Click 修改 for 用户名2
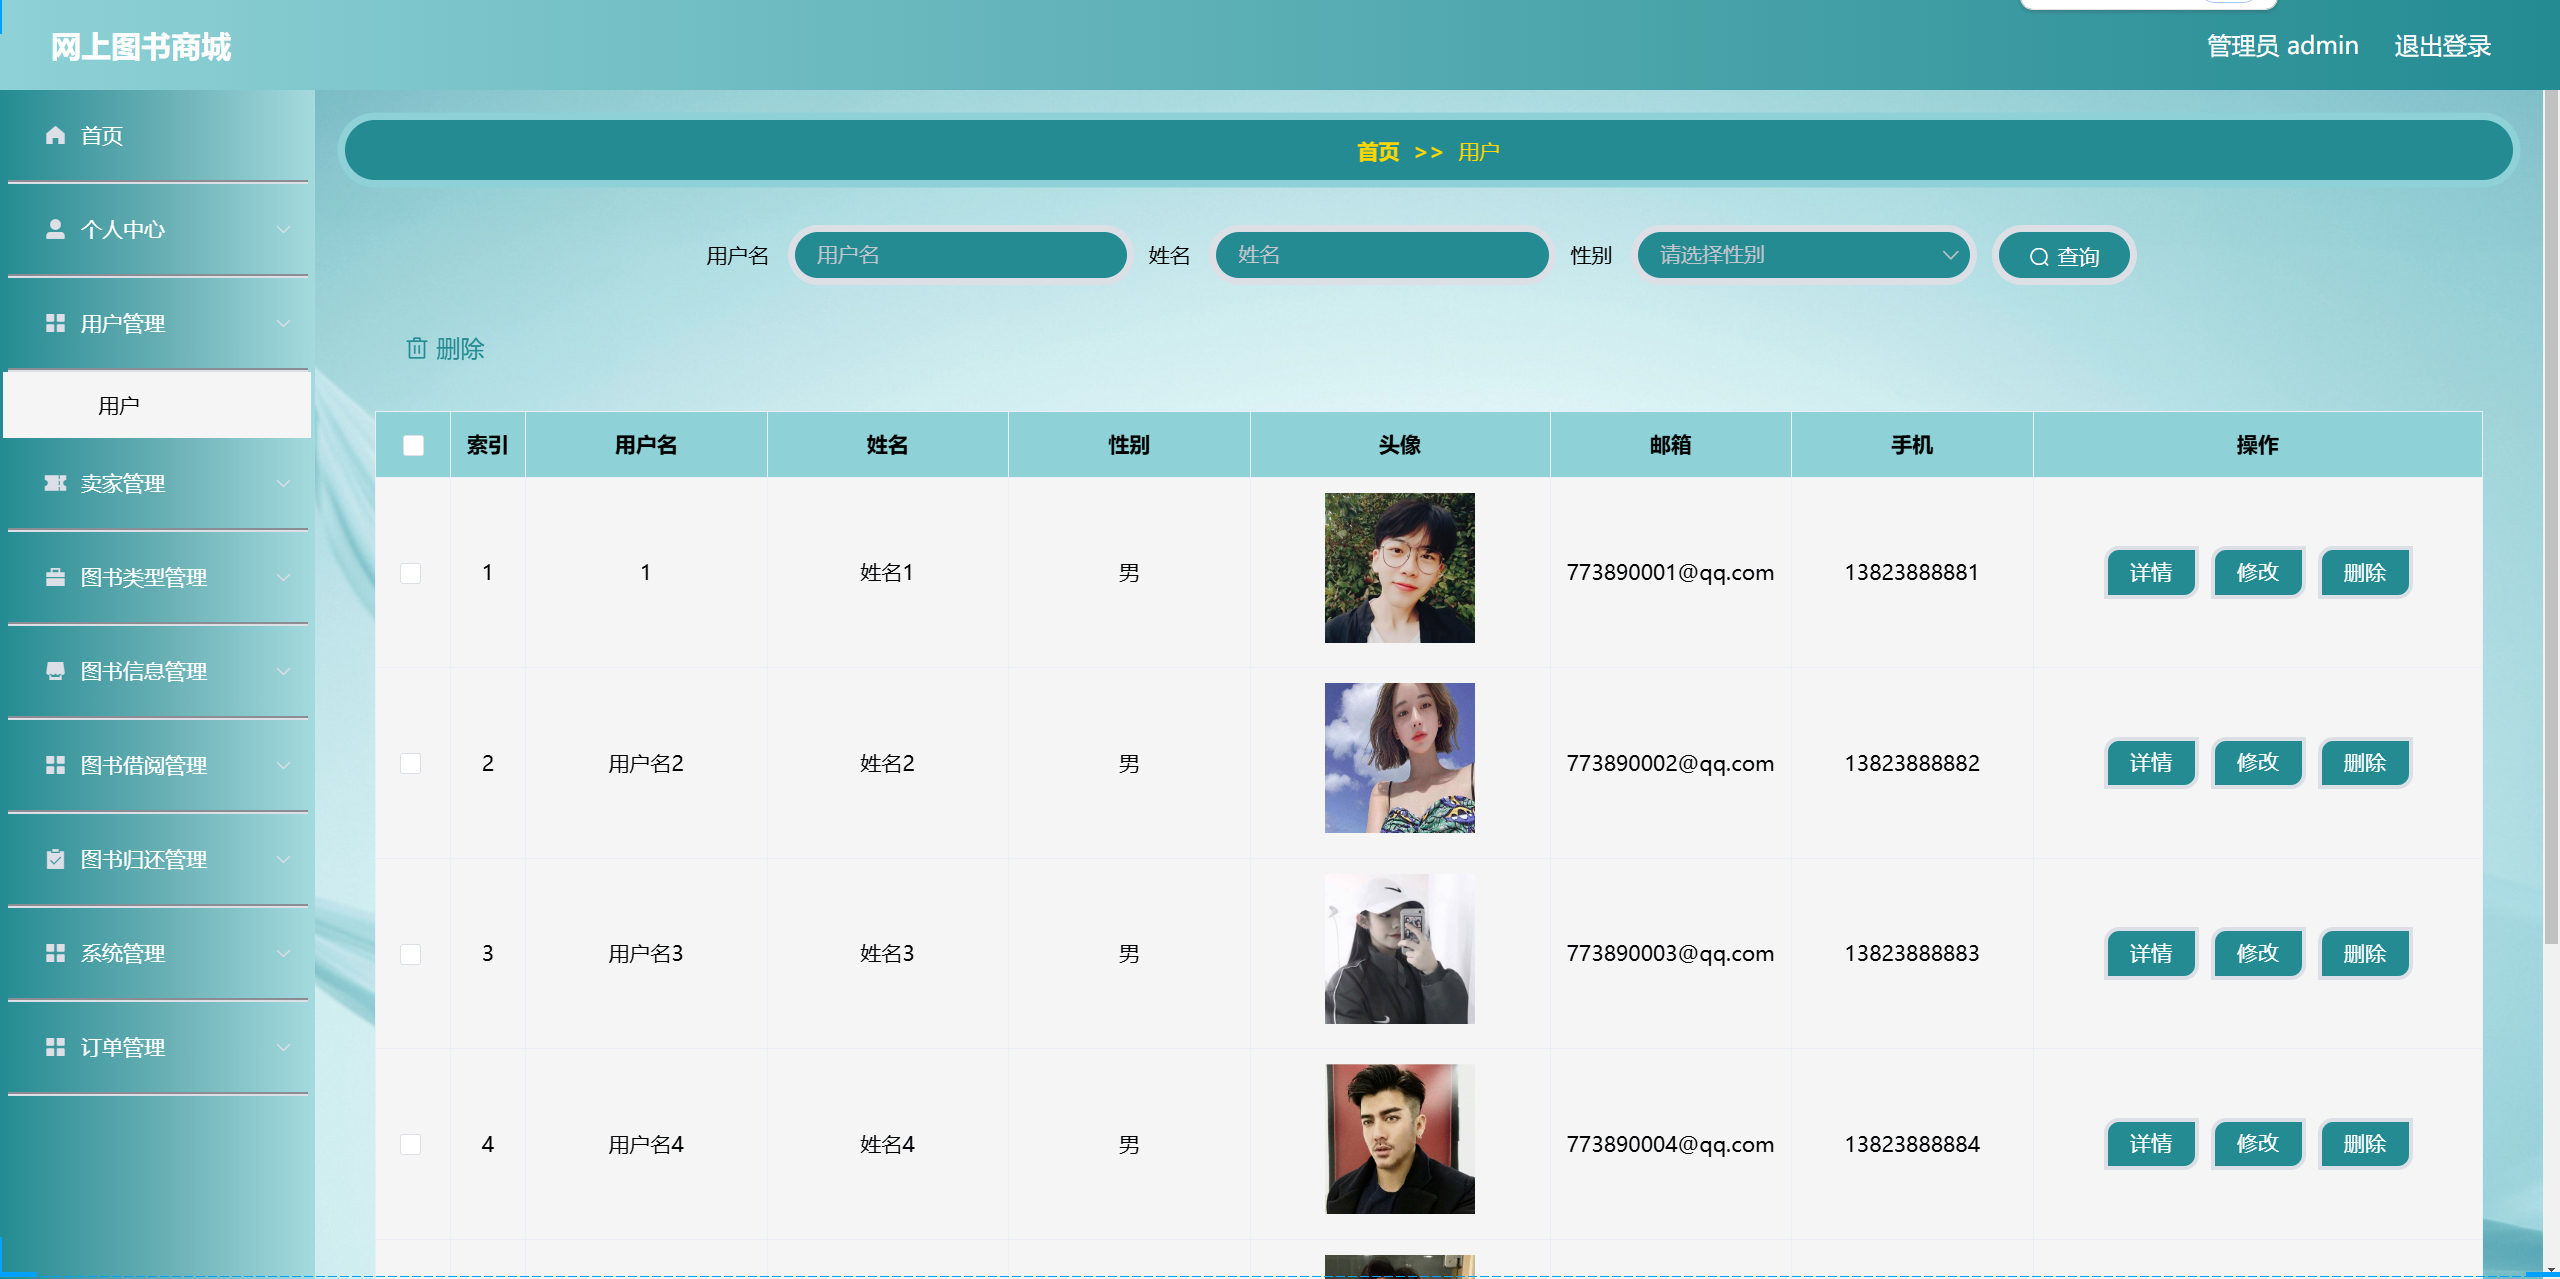 coord(2258,763)
